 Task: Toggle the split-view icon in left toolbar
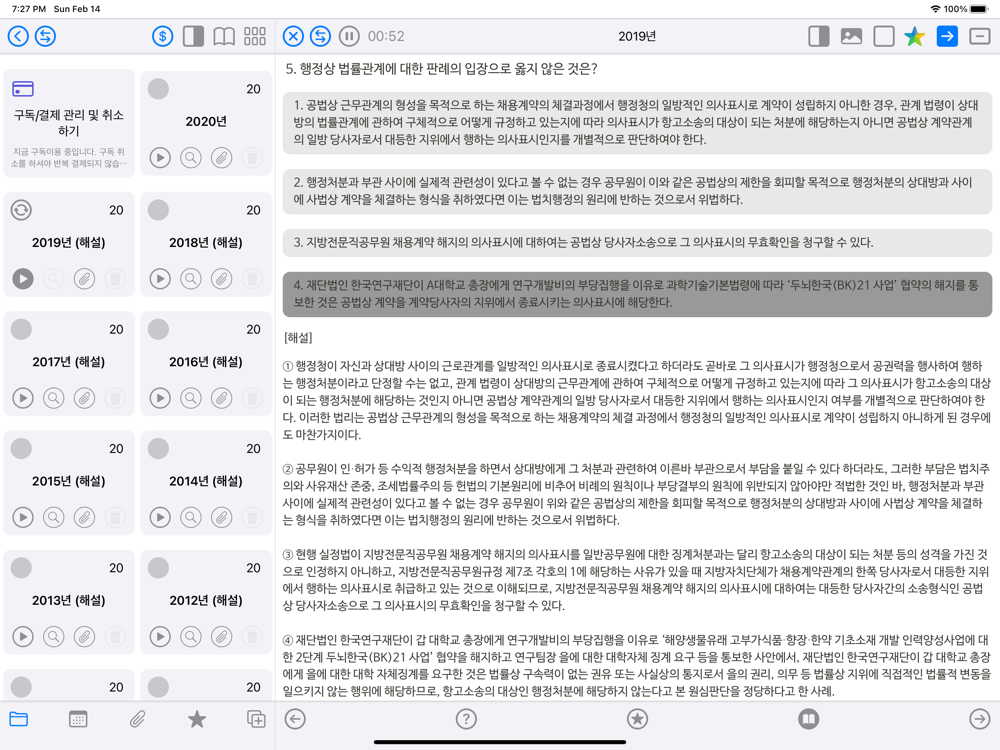(193, 36)
